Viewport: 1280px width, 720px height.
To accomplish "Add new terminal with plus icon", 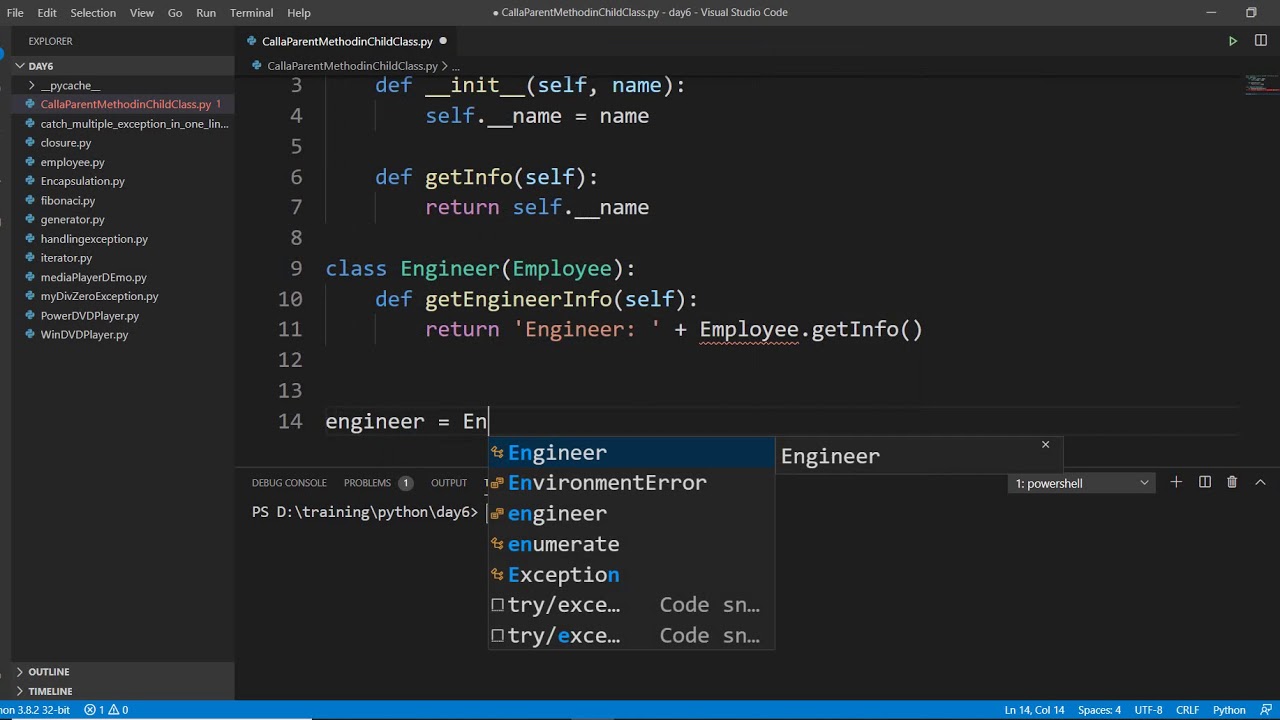I will pos(1176,482).
